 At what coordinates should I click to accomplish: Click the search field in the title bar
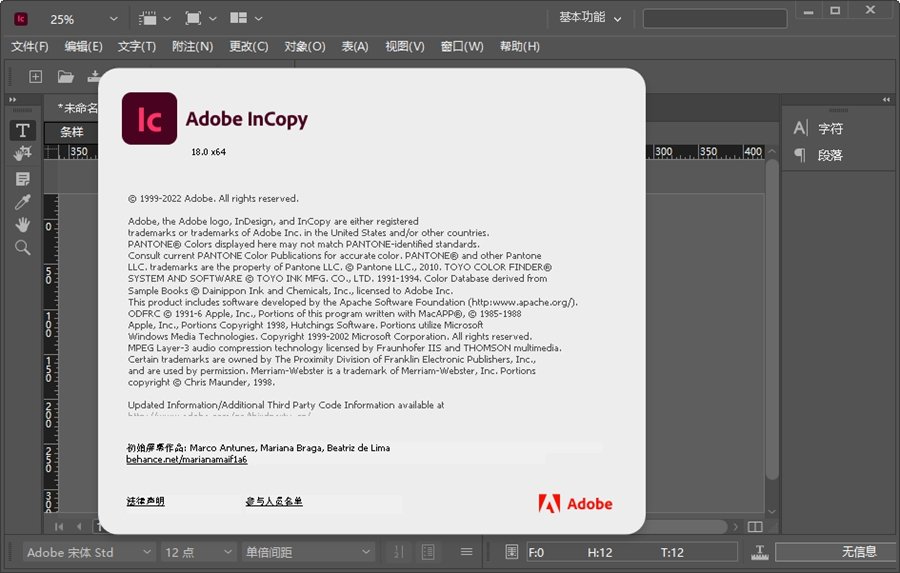pyautogui.click(x=715, y=18)
